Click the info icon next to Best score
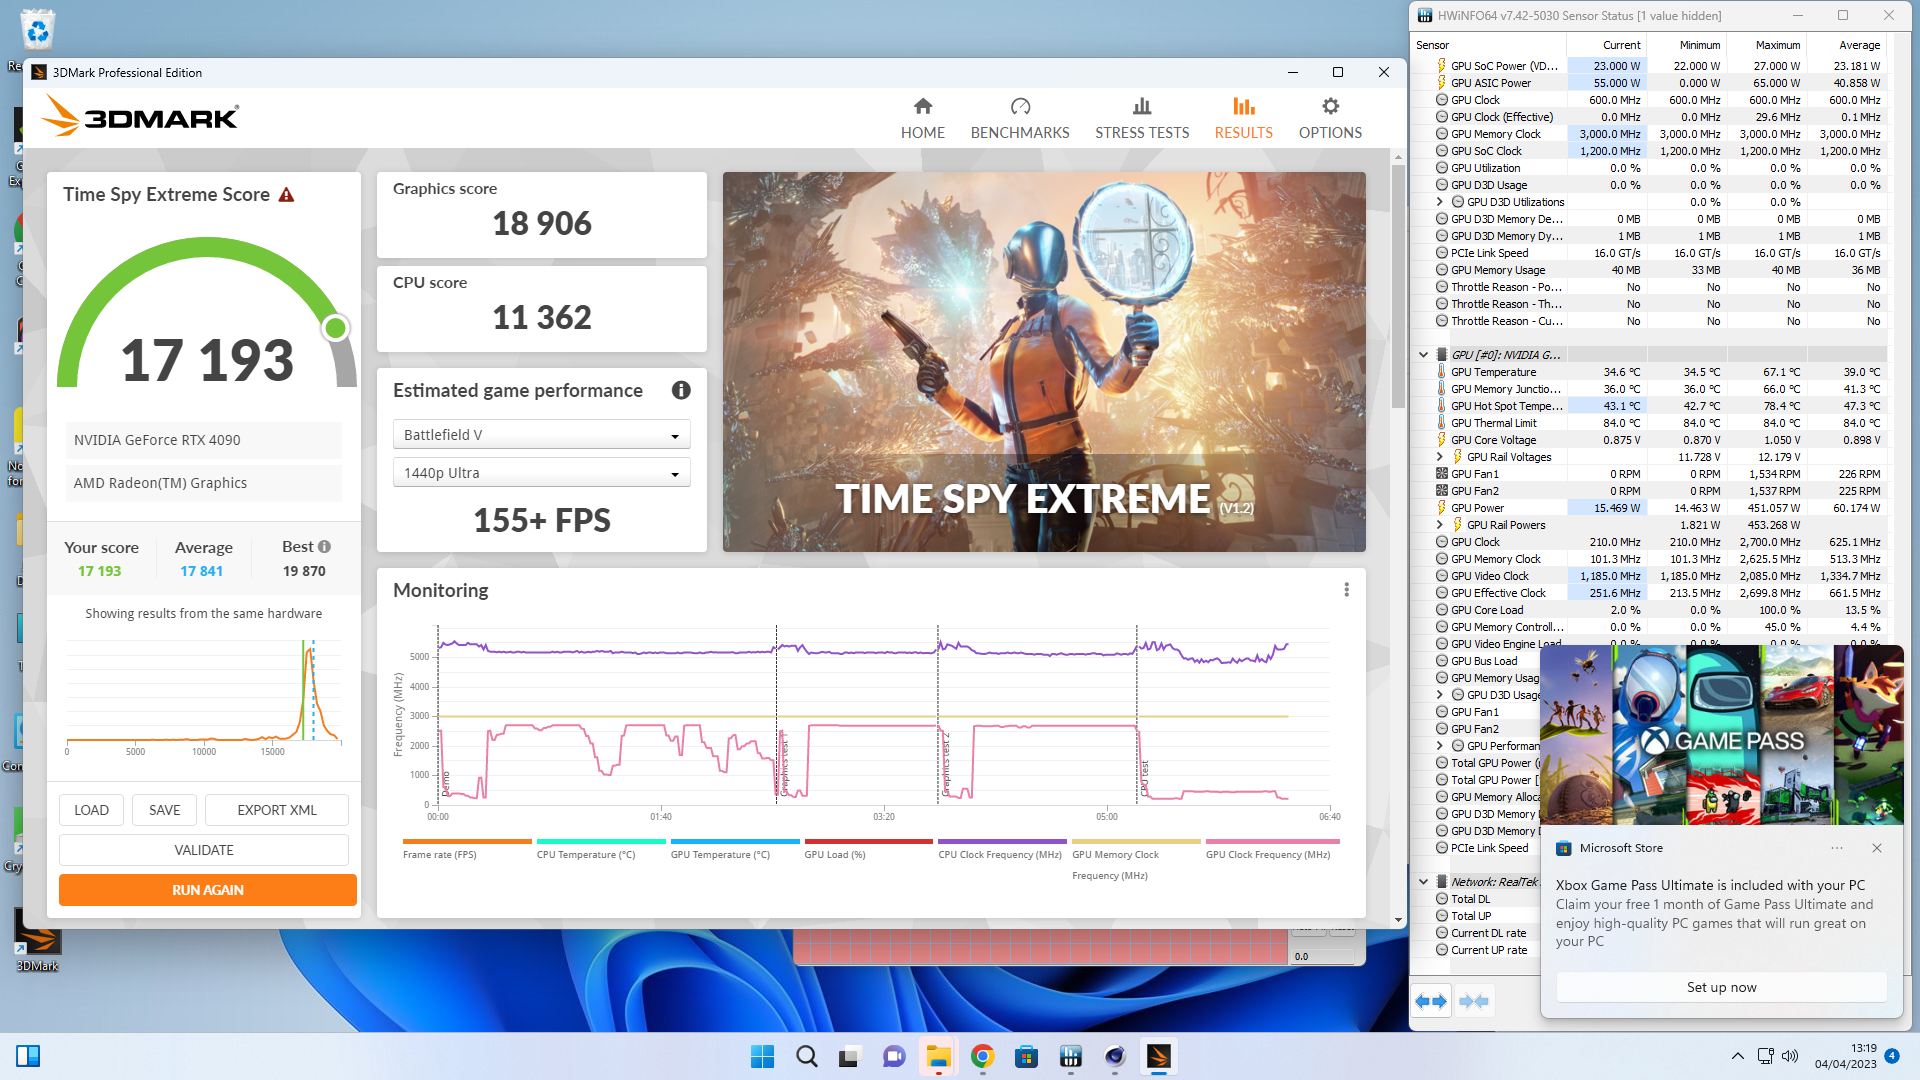 click(x=324, y=547)
